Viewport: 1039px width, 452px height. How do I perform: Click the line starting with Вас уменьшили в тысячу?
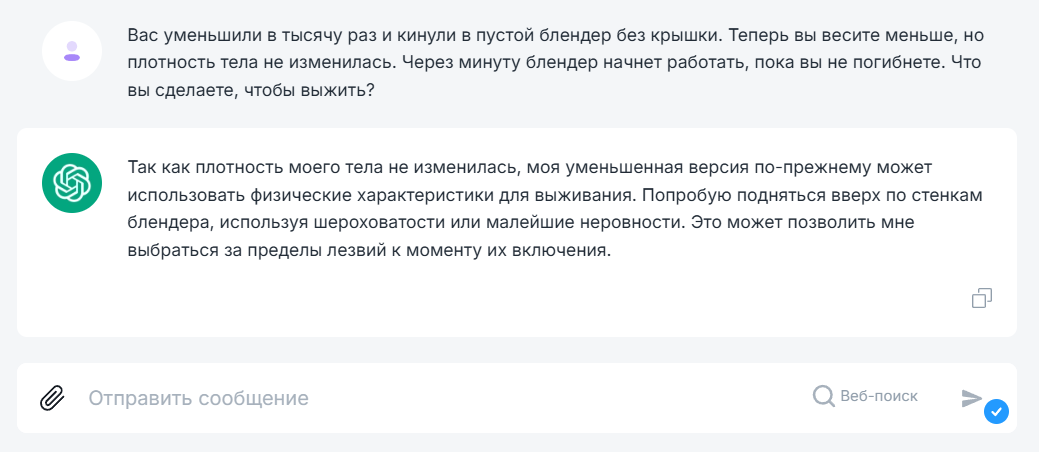555,35
